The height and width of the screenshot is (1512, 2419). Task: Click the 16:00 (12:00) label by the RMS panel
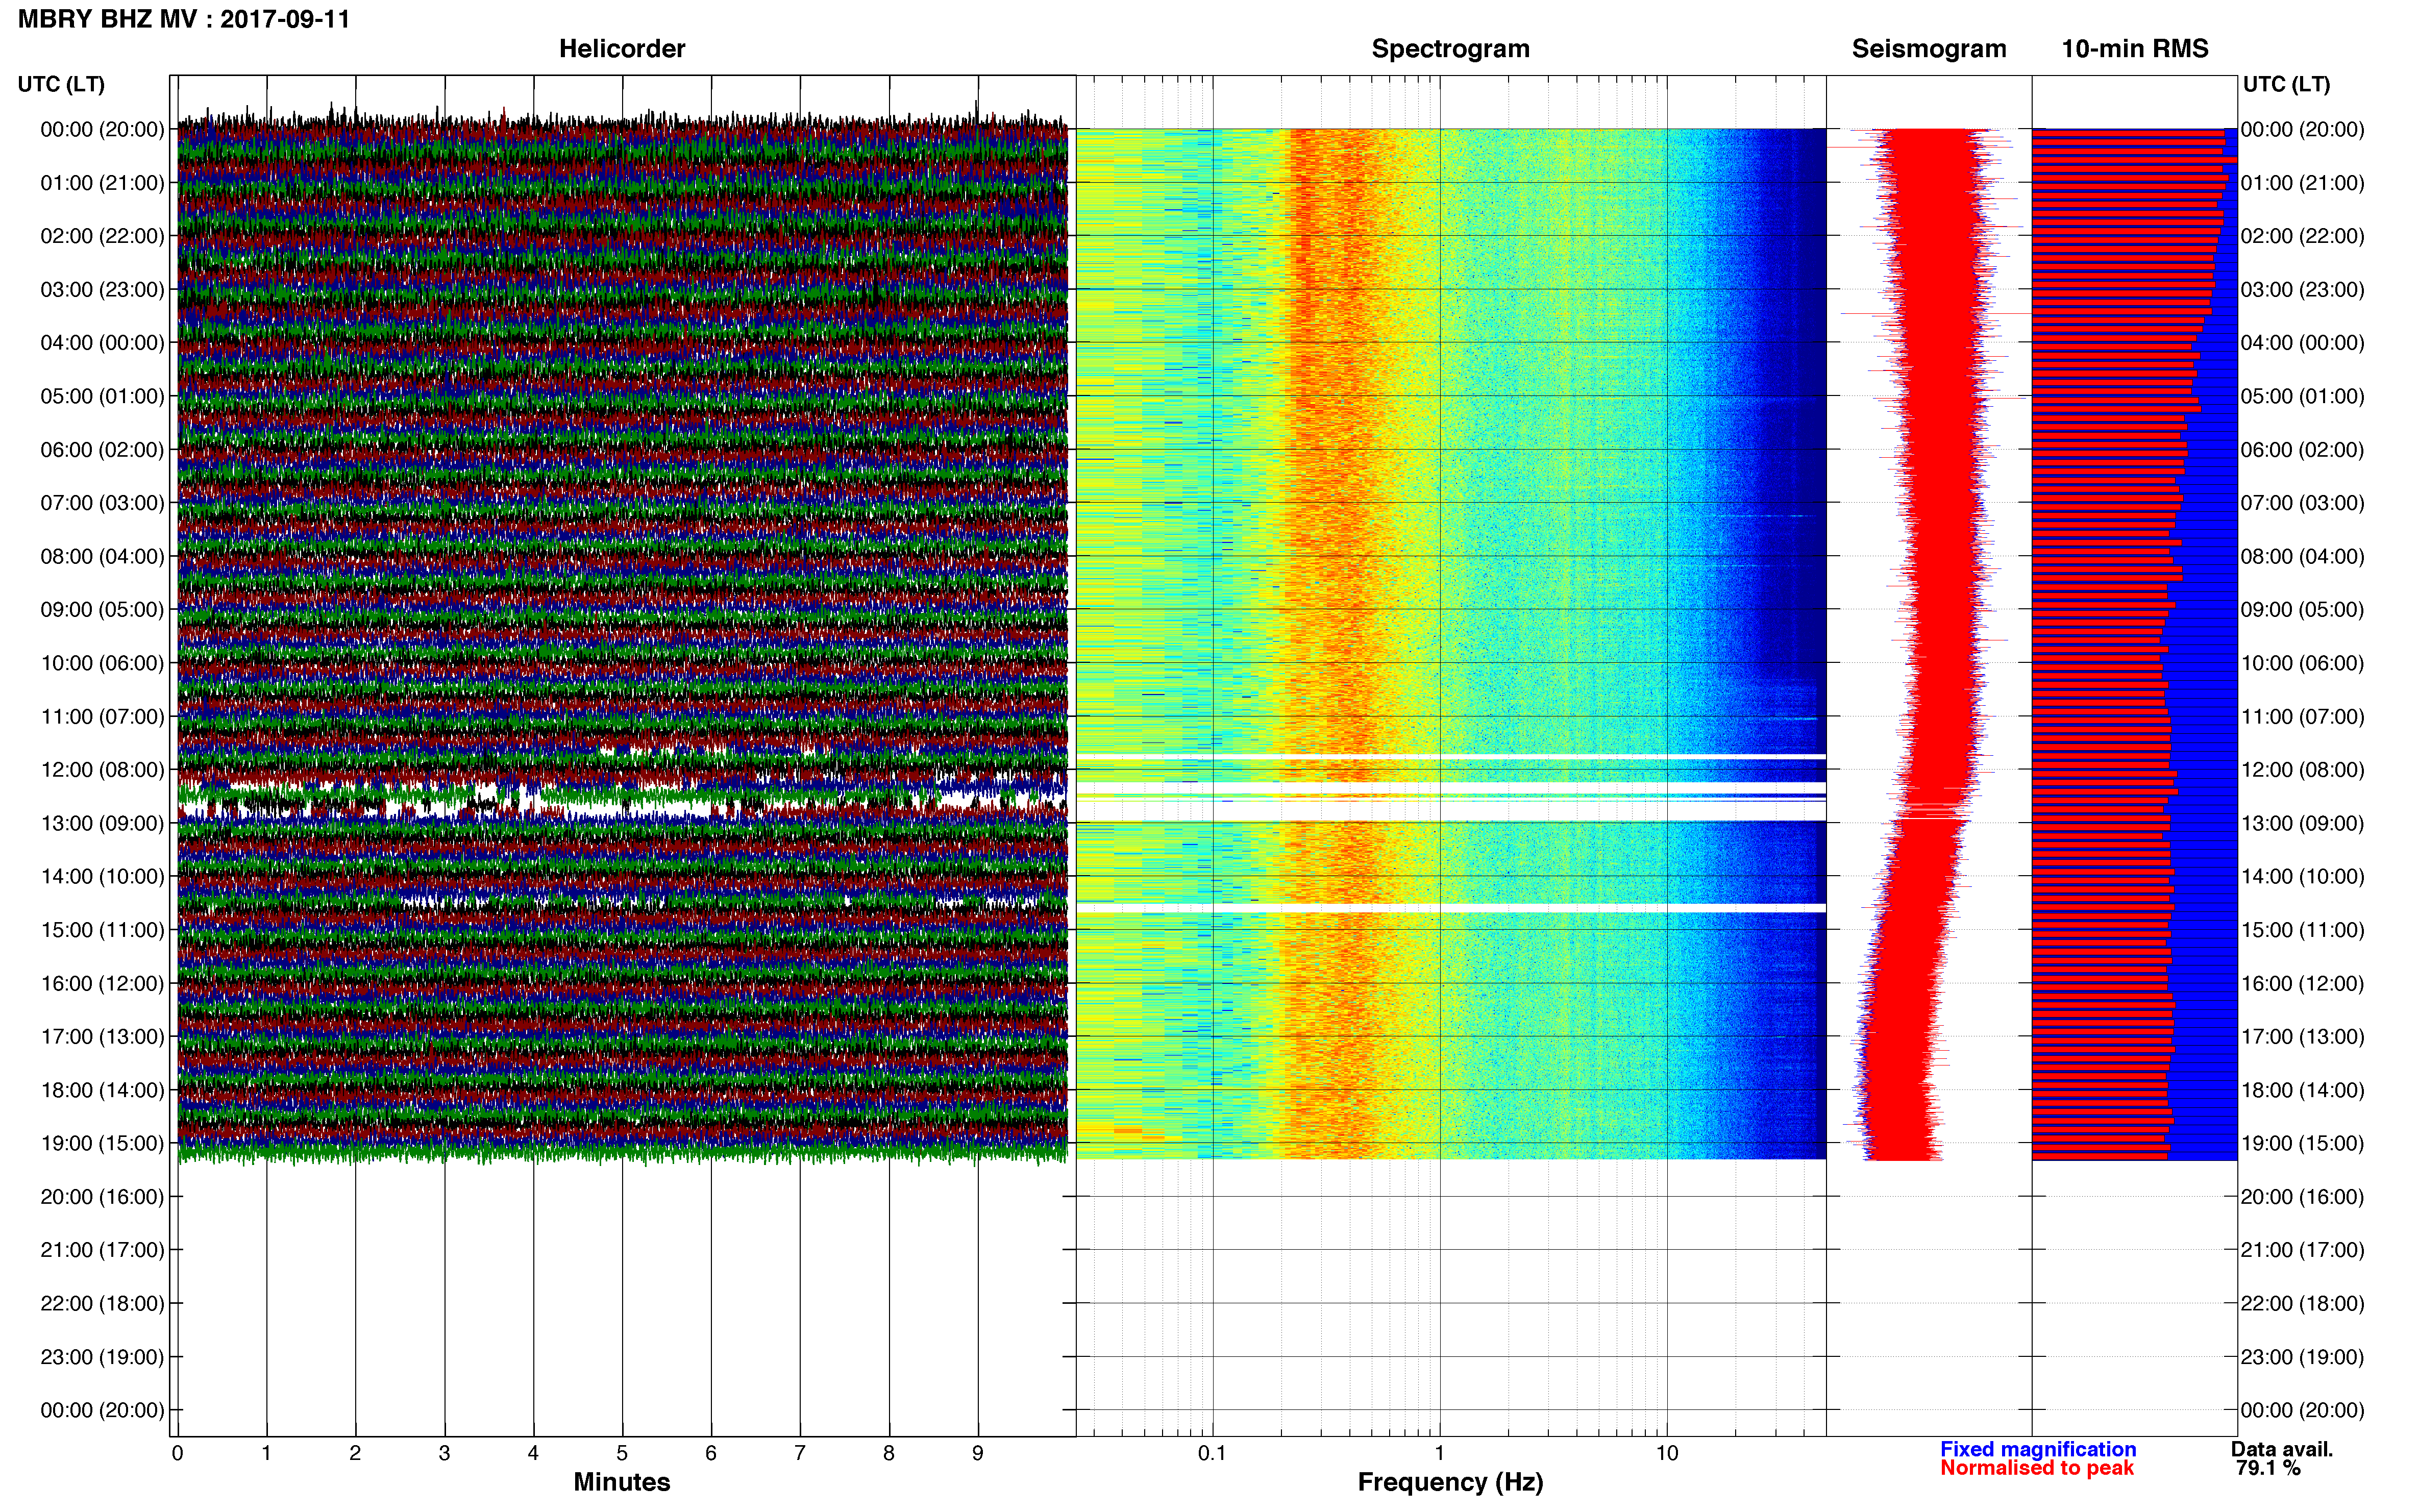(2303, 984)
